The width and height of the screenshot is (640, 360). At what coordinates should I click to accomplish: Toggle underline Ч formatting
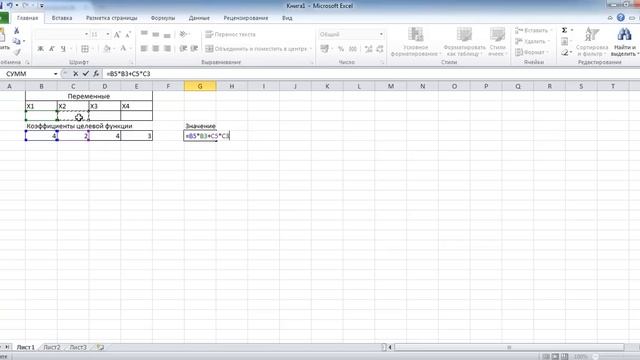point(63,49)
